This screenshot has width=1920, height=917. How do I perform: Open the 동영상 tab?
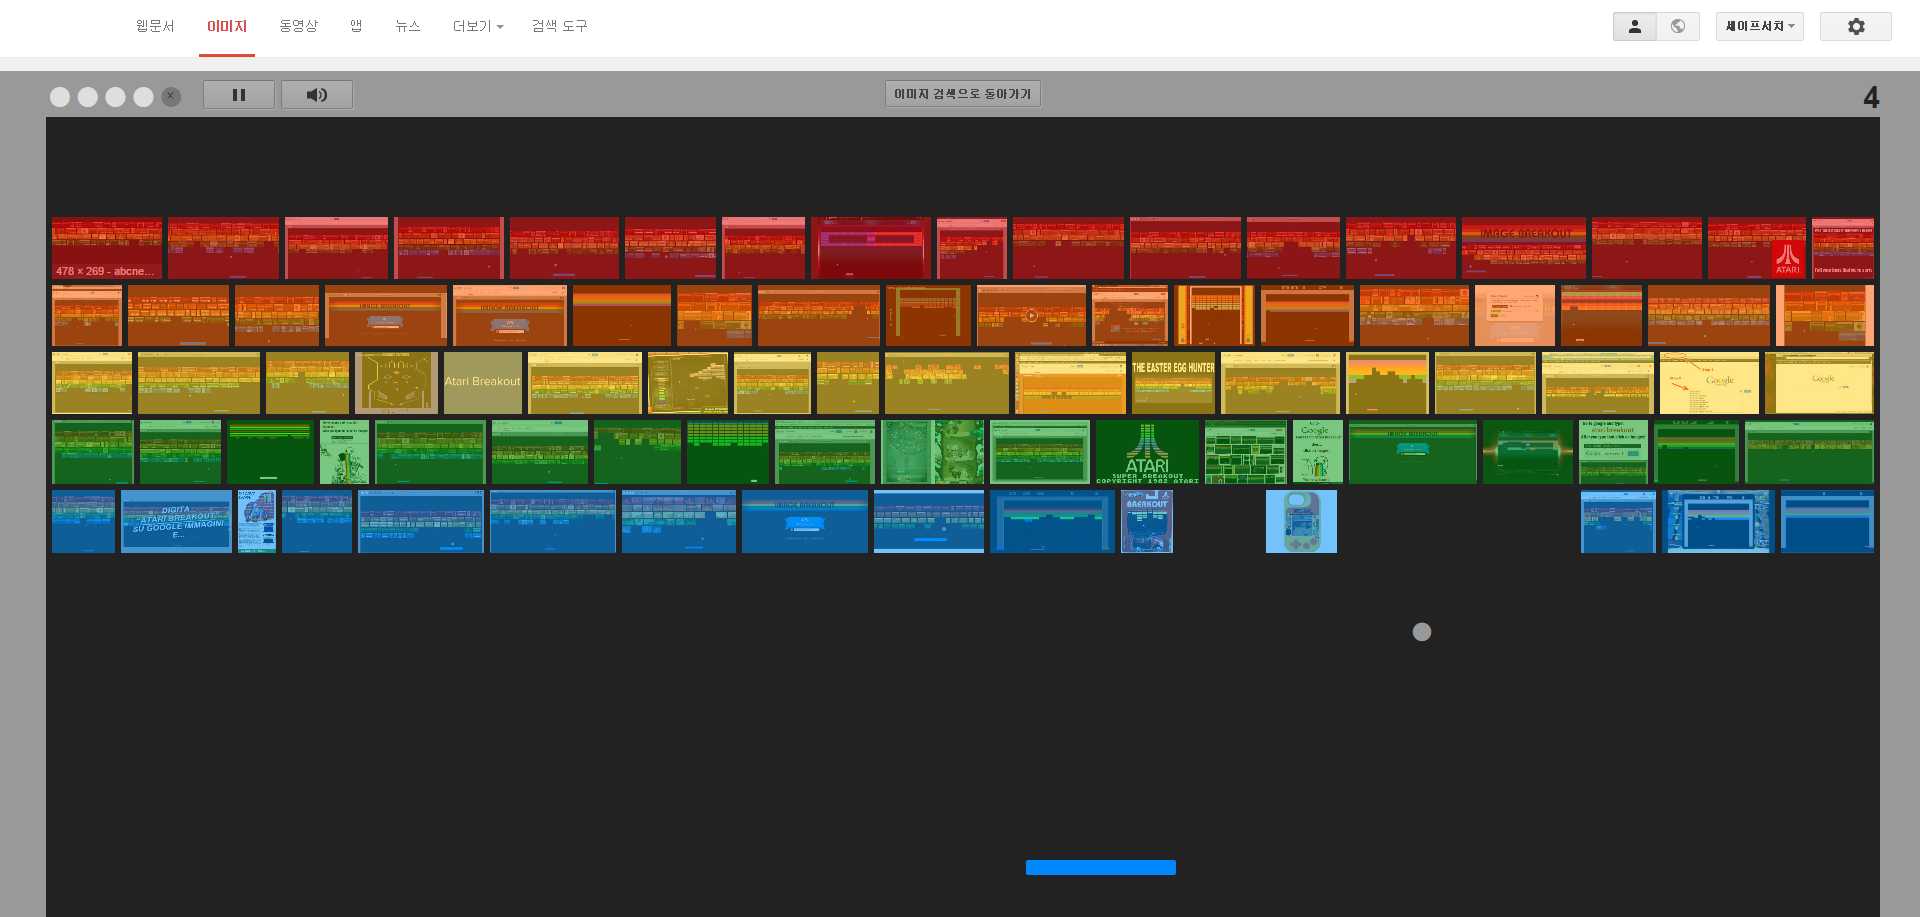pos(298,26)
